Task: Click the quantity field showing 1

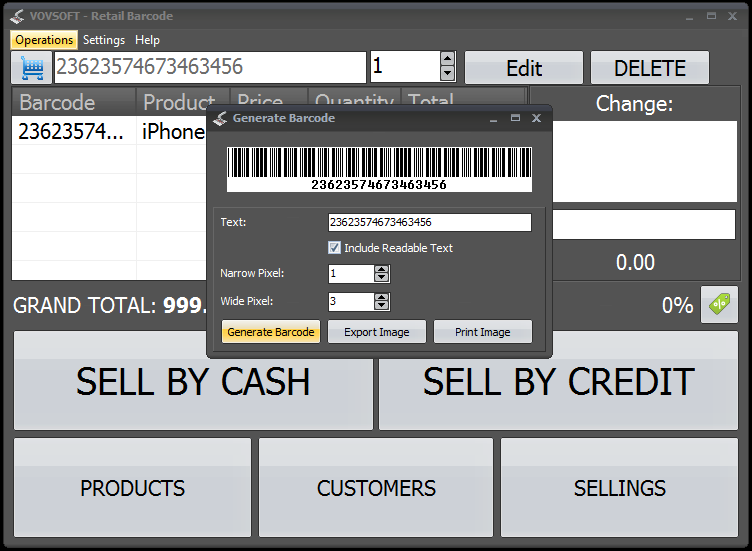Action: point(405,67)
